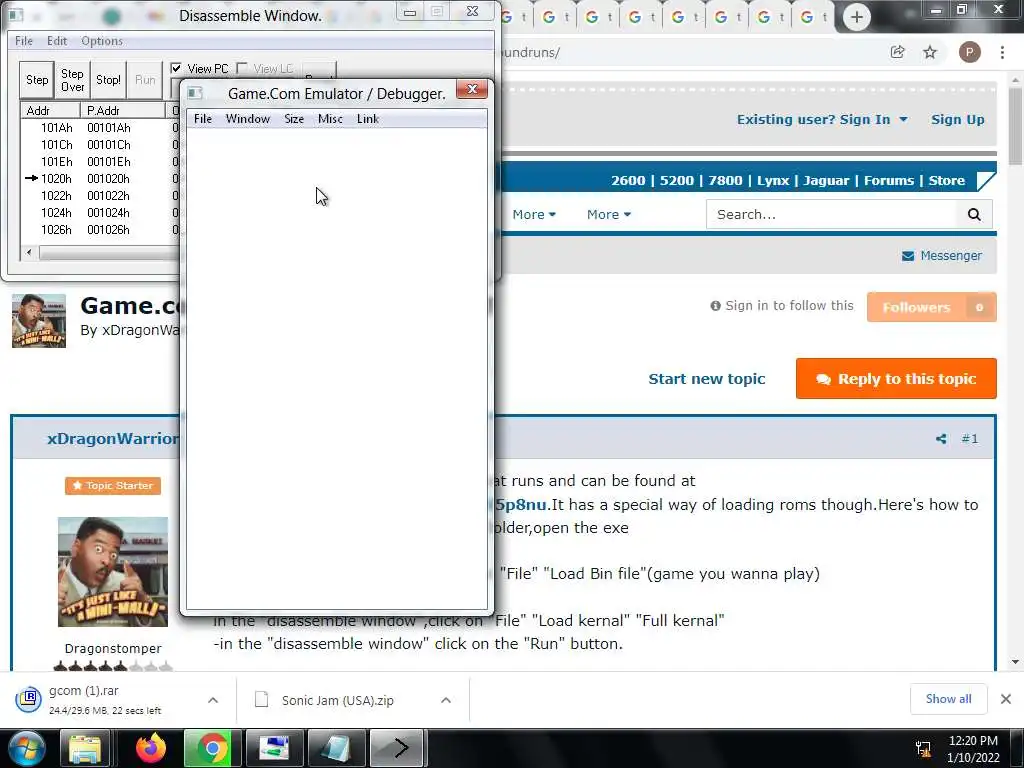Close the downloads bar
Screen dimensions: 1024x768
(1006, 699)
